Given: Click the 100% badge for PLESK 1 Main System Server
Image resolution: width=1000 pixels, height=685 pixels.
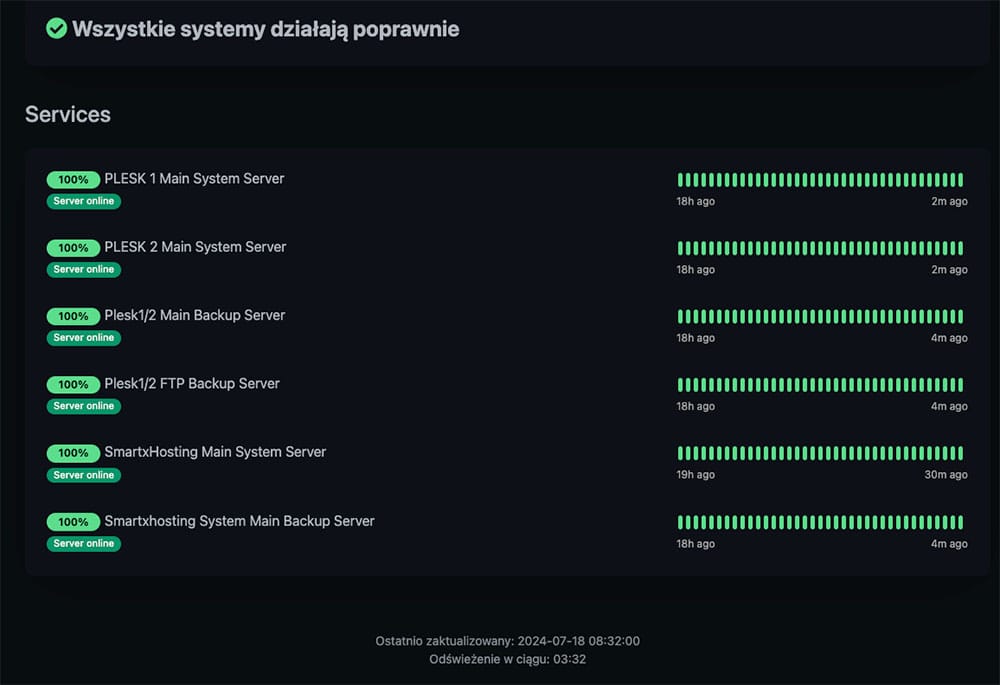Looking at the screenshot, I should (x=73, y=179).
